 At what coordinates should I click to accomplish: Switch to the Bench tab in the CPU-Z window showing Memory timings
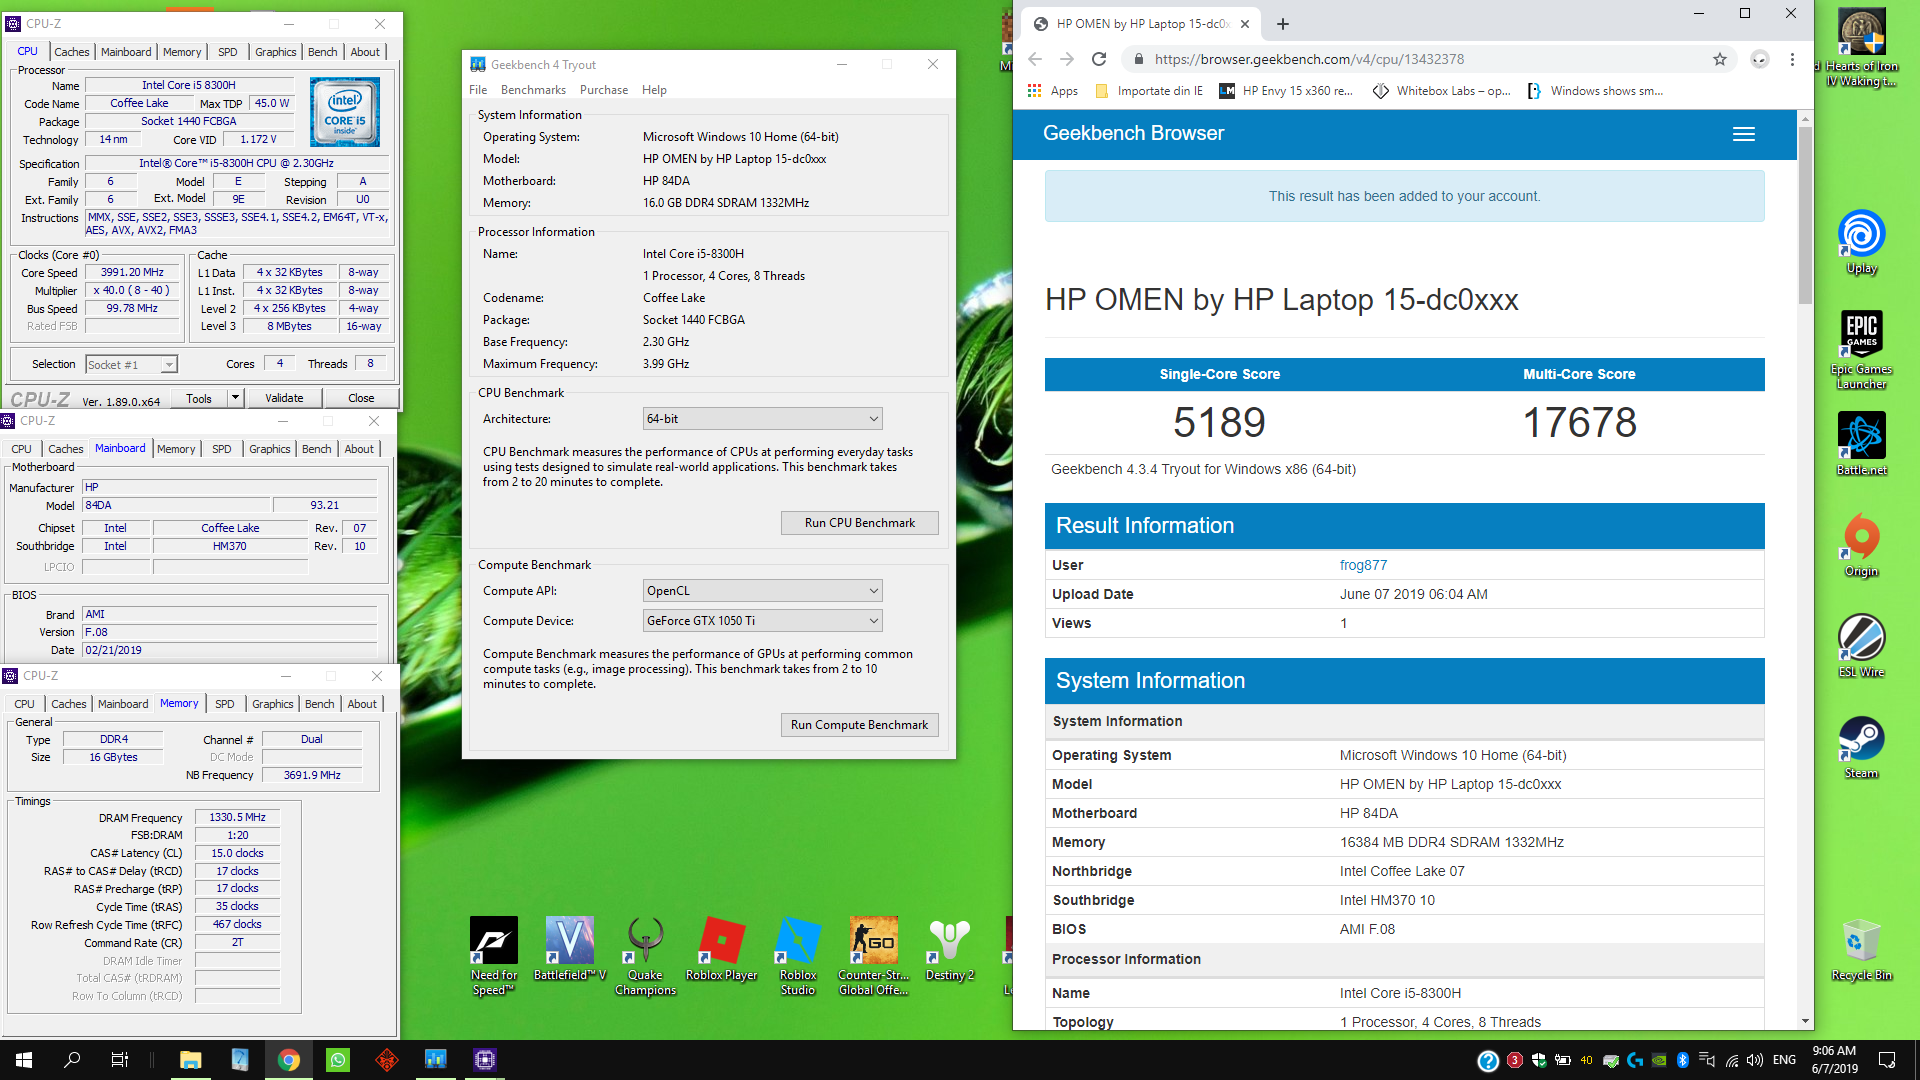[x=320, y=704]
